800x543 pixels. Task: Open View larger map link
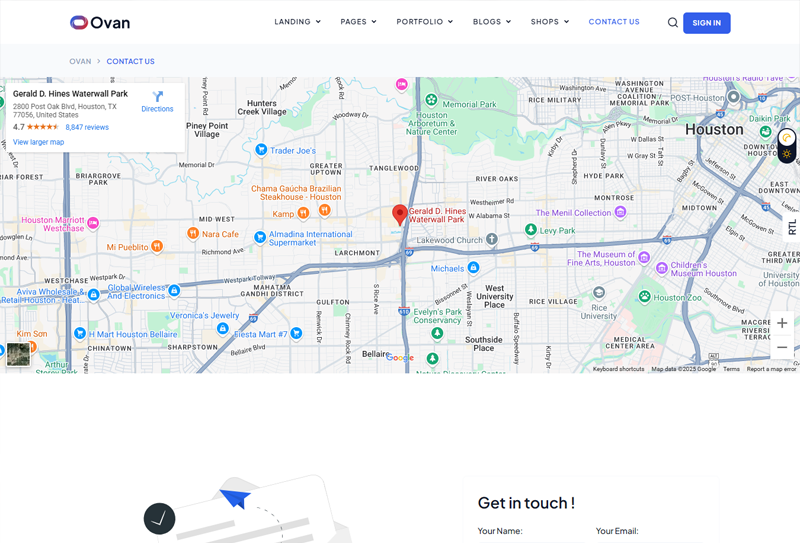point(38,142)
